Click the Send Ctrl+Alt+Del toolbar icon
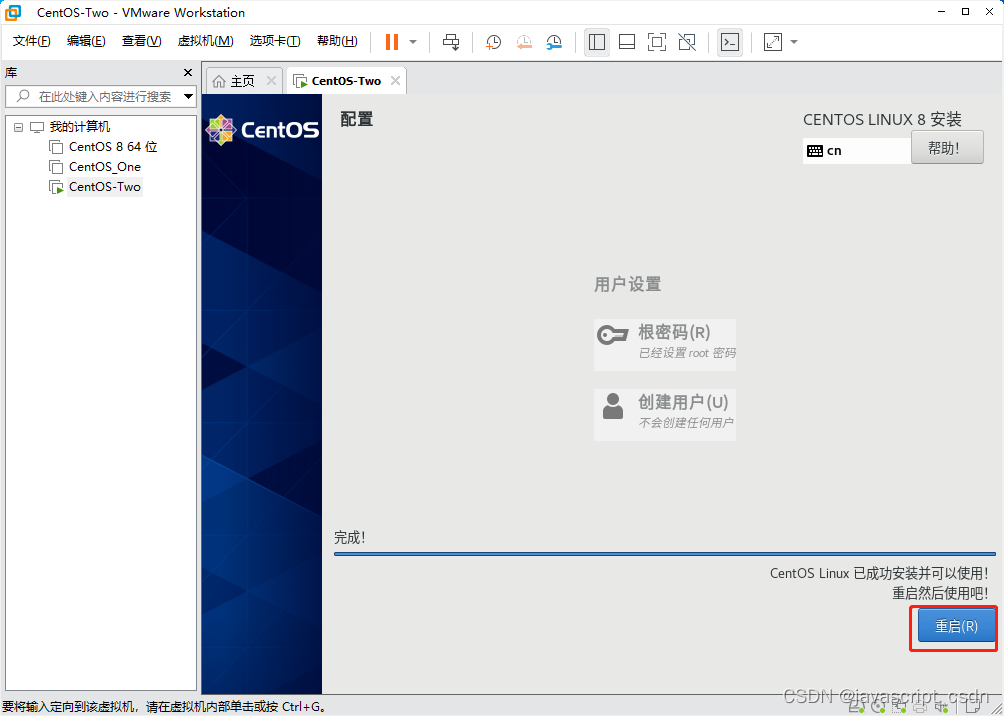The image size is (1004, 716). (x=451, y=42)
